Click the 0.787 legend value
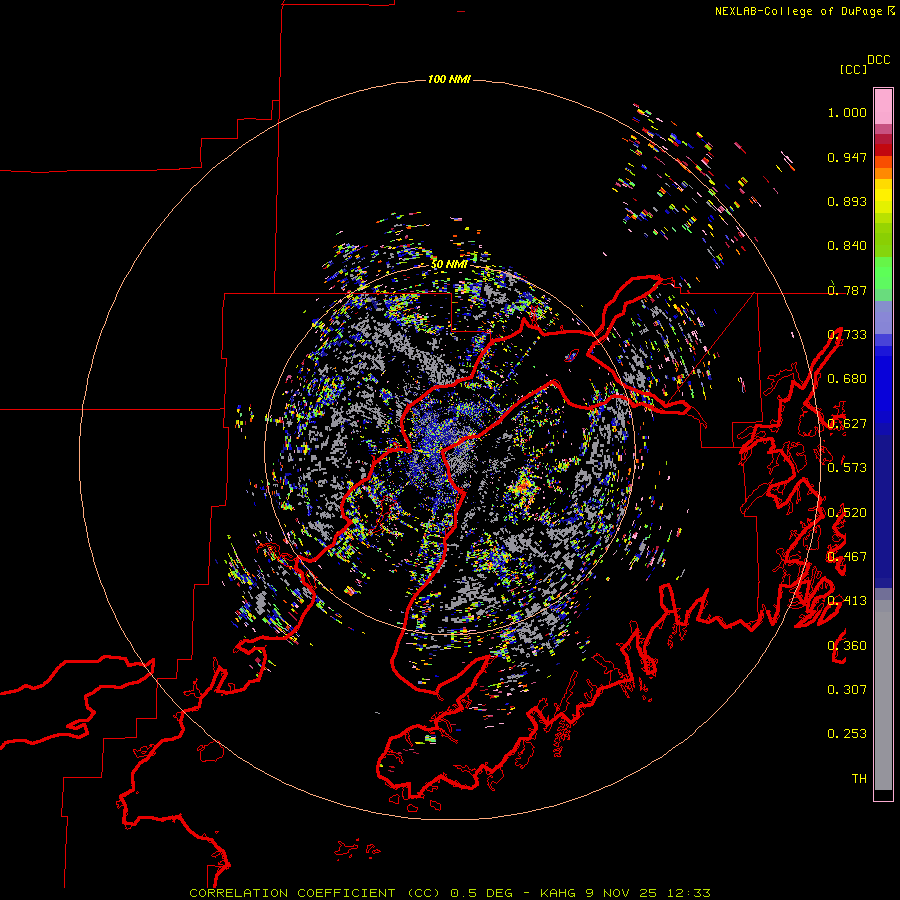Image resolution: width=900 pixels, height=900 pixels. click(847, 290)
